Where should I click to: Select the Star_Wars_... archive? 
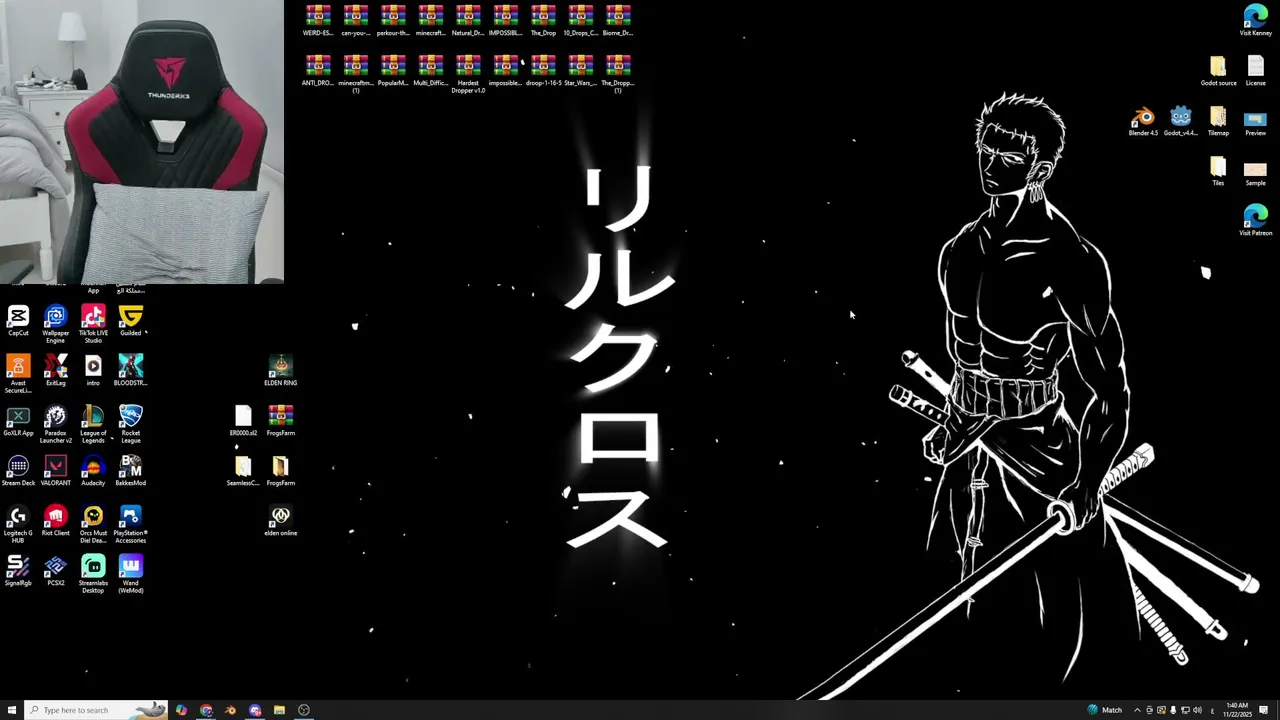click(x=580, y=72)
